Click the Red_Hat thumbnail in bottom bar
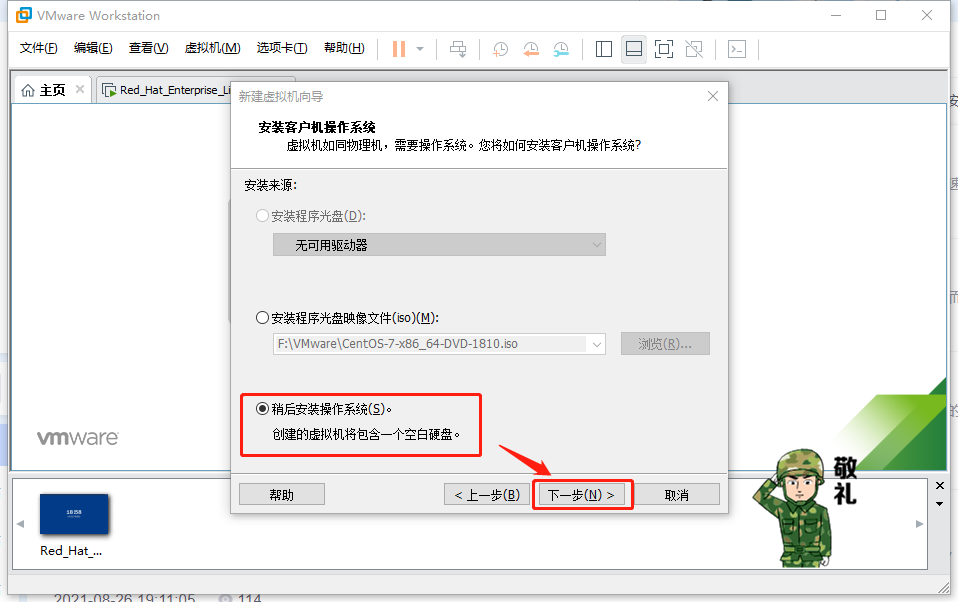This screenshot has width=958, height=602. (x=74, y=515)
